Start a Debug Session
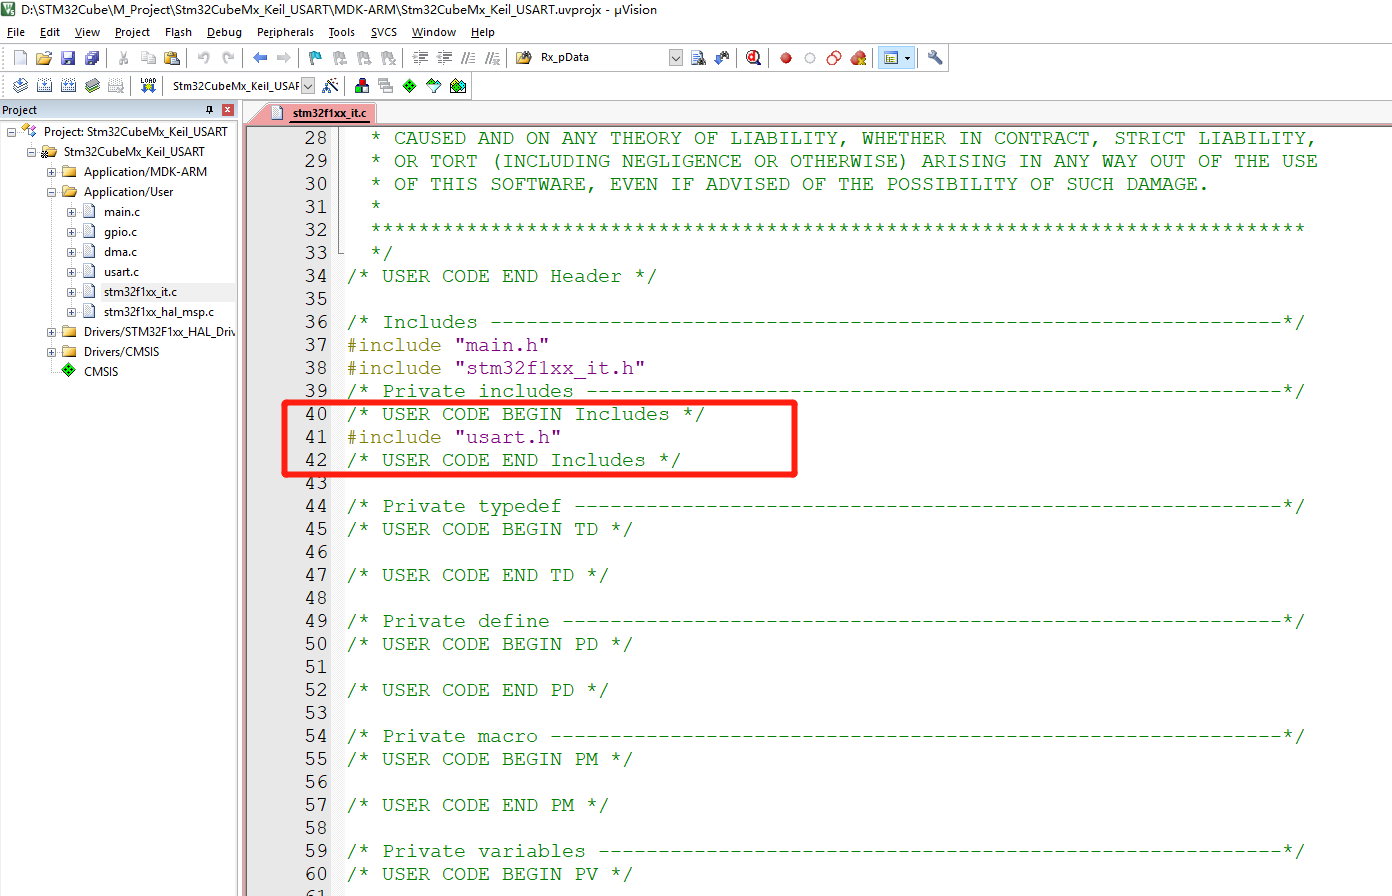 (x=753, y=57)
